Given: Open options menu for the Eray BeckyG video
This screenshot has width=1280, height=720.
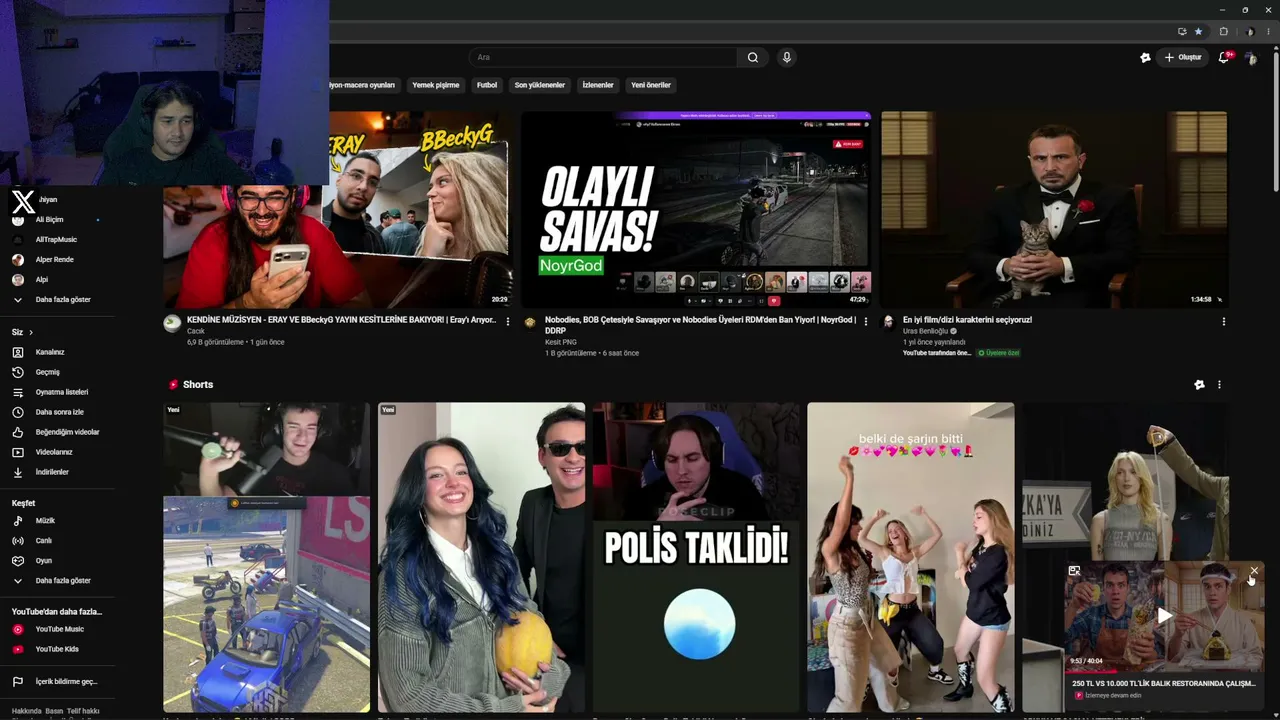Looking at the screenshot, I should click(x=508, y=321).
